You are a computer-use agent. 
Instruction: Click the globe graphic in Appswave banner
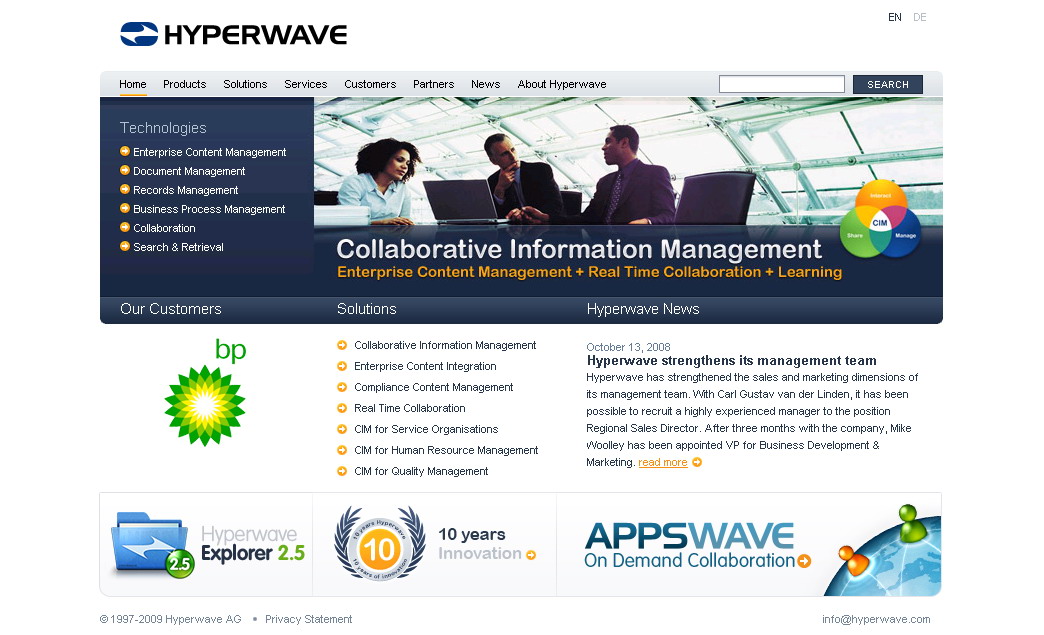point(883,550)
